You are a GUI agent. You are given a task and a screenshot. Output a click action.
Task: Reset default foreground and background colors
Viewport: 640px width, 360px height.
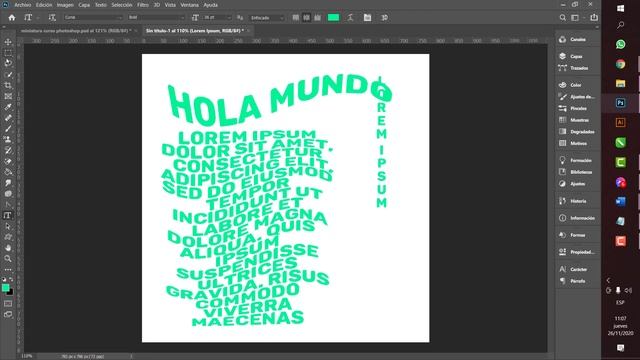click(4, 280)
